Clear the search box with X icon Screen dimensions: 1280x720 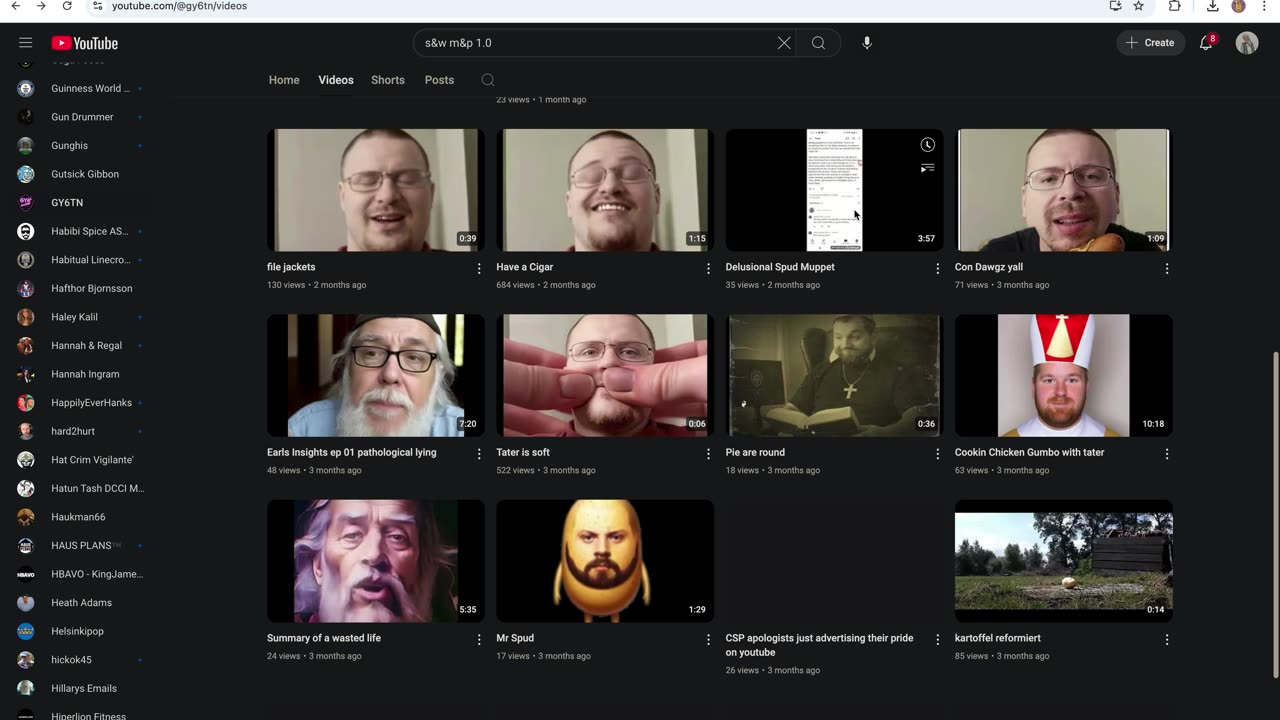[784, 43]
